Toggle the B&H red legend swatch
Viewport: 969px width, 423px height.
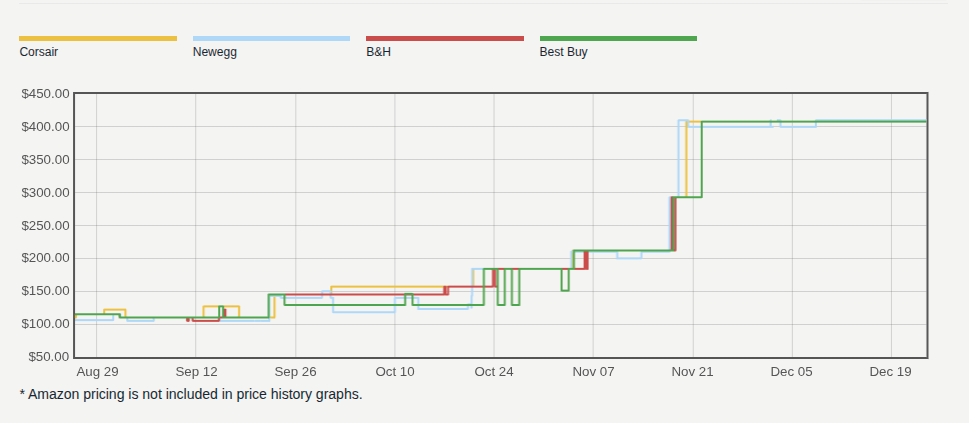pos(445,38)
